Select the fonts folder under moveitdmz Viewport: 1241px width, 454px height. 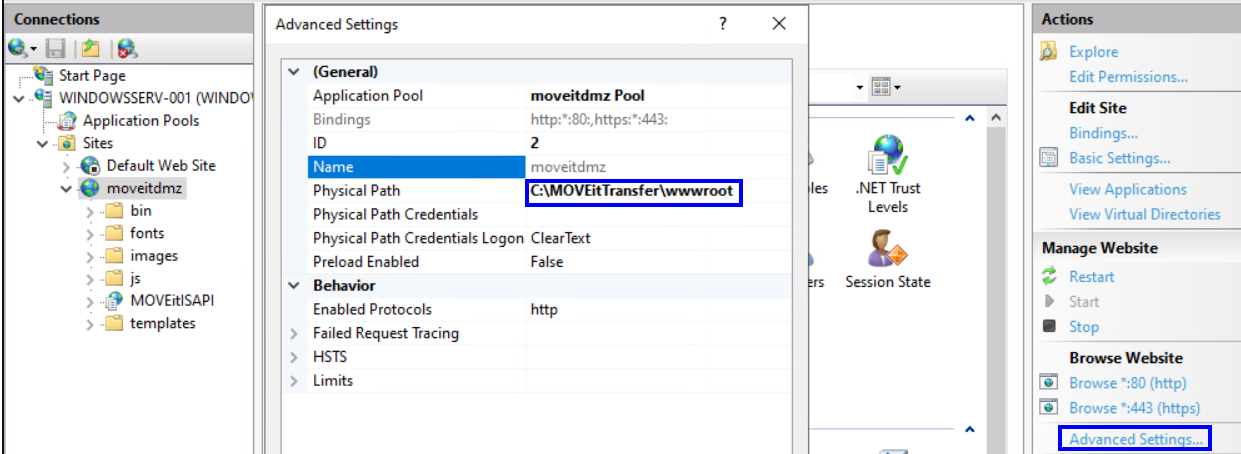(146, 233)
